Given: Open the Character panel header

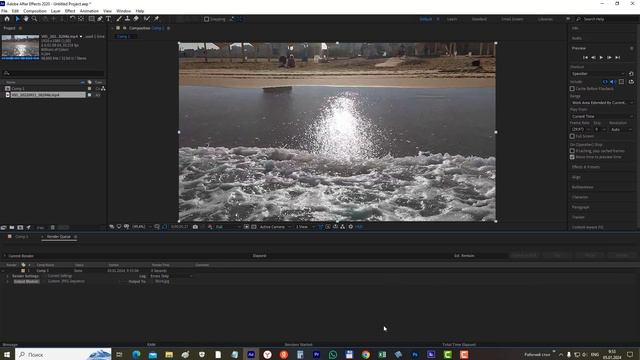Looking at the screenshot, I should [580, 197].
